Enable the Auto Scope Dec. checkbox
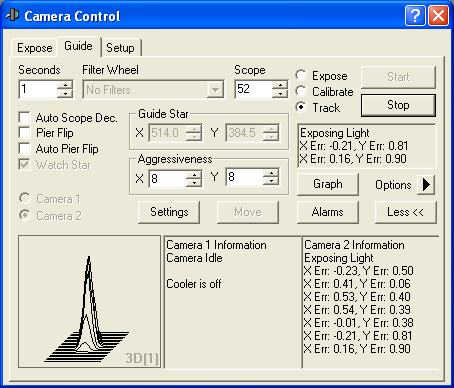The image size is (454, 388). click(x=25, y=118)
